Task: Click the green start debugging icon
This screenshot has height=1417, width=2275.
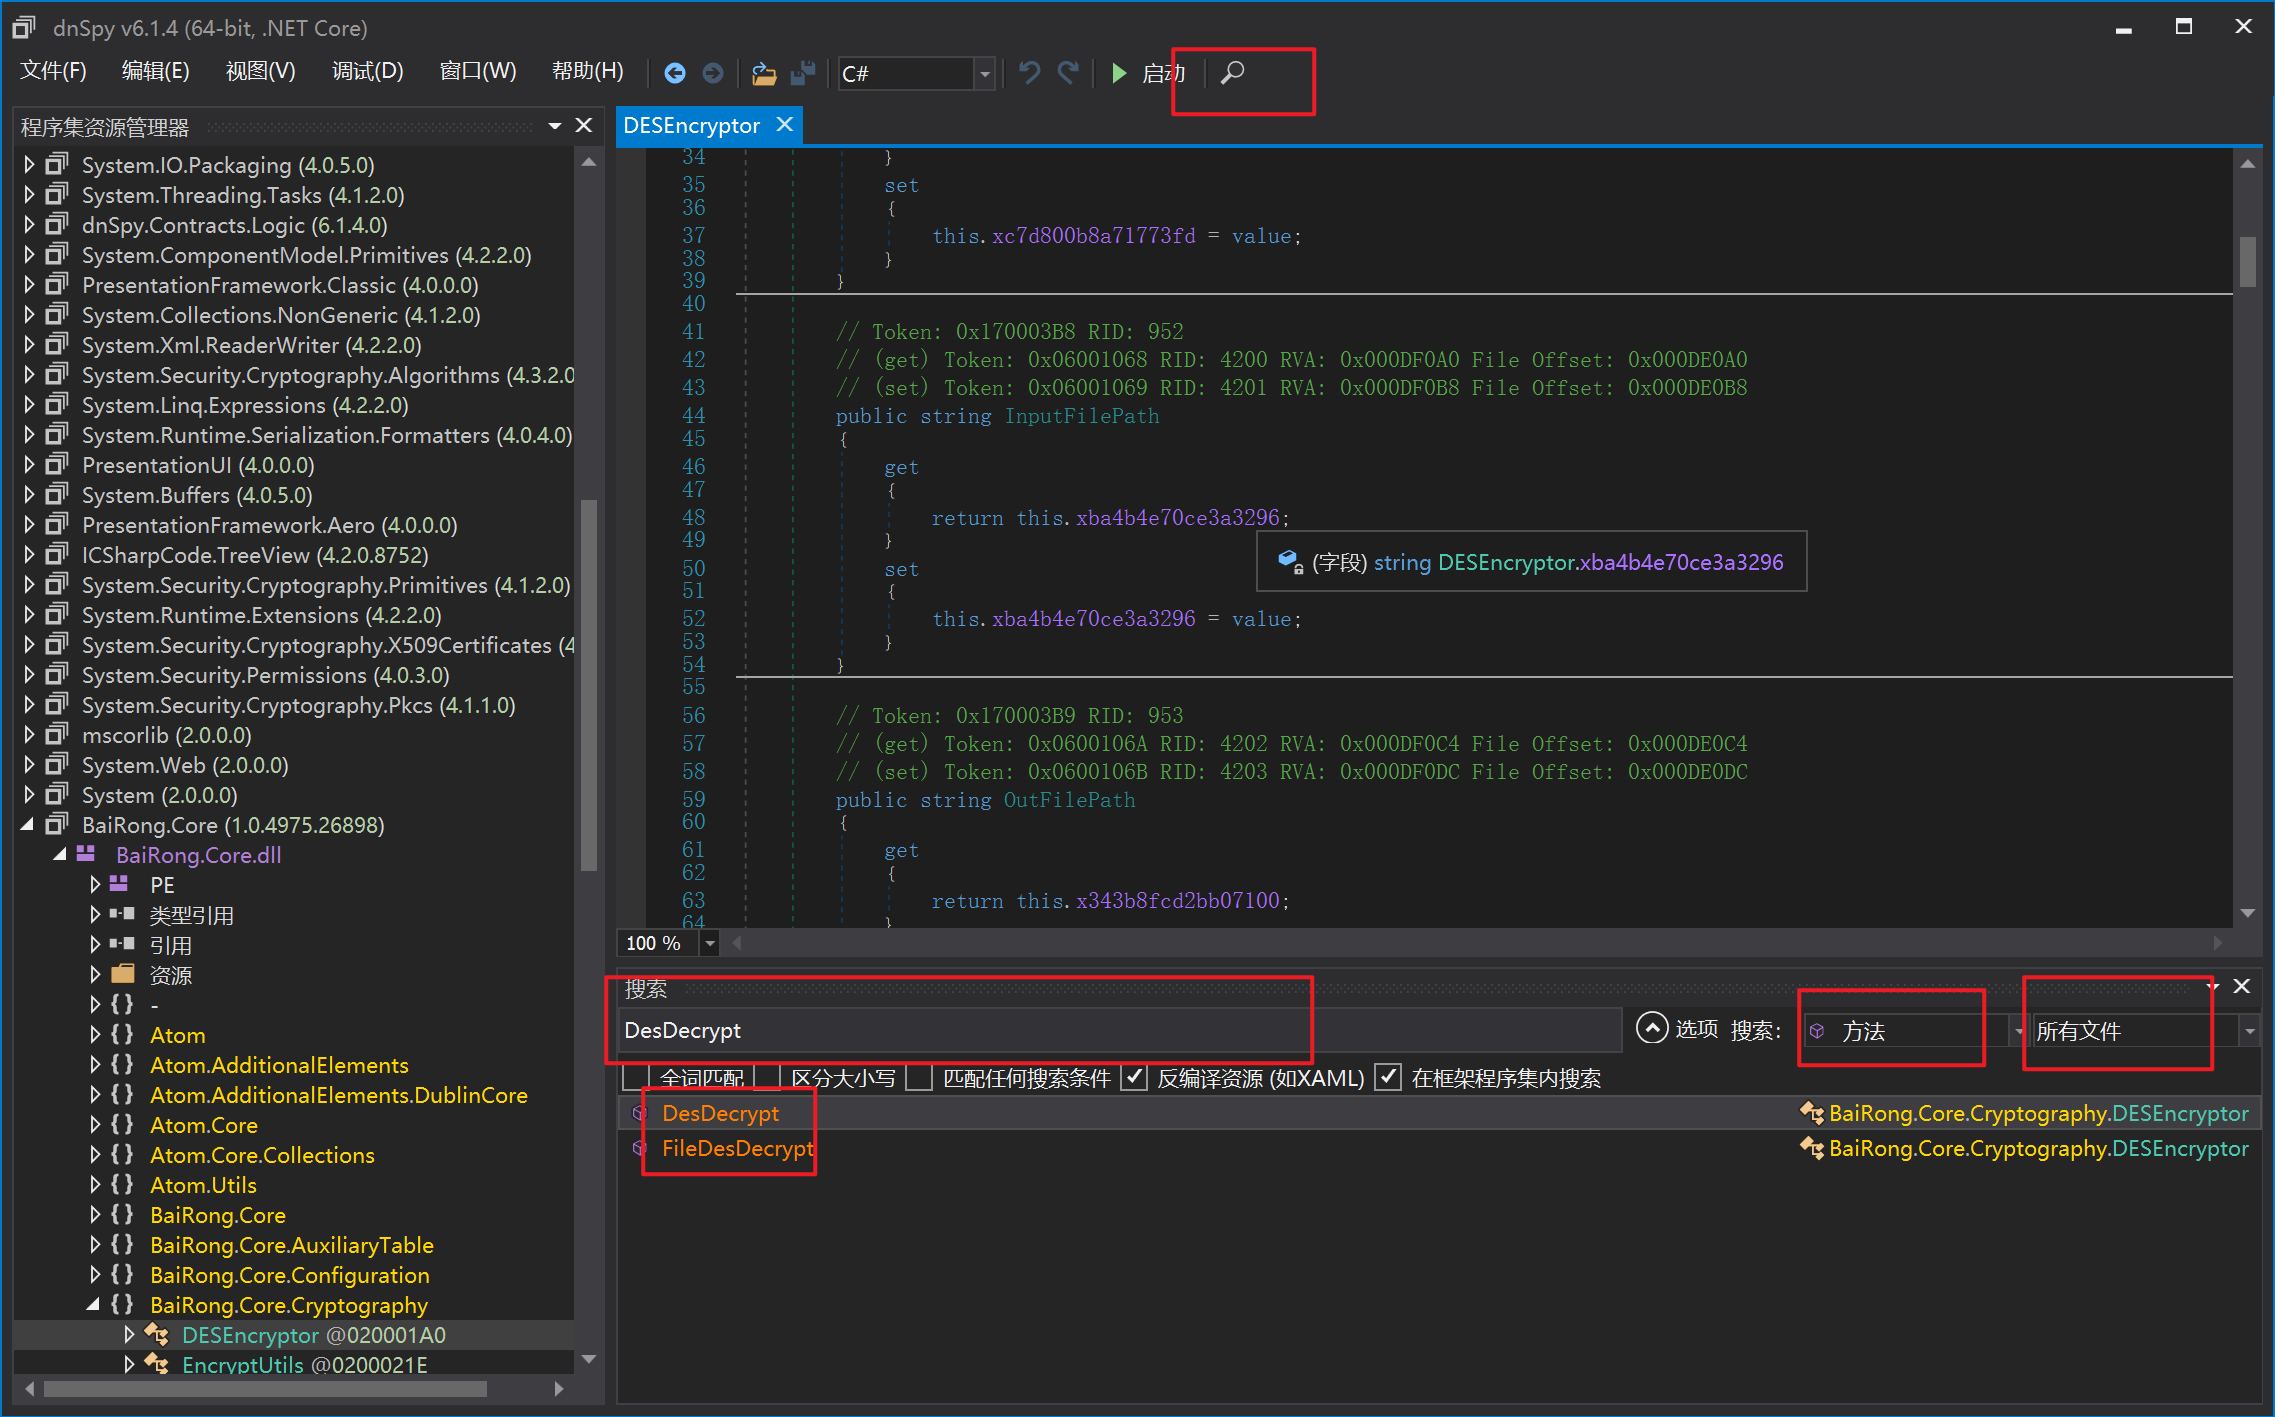Action: point(1119,73)
